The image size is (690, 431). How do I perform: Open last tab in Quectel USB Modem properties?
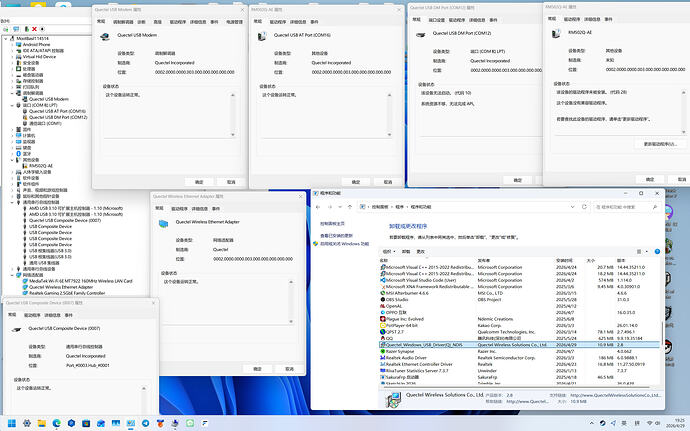(x=235, y=22)
